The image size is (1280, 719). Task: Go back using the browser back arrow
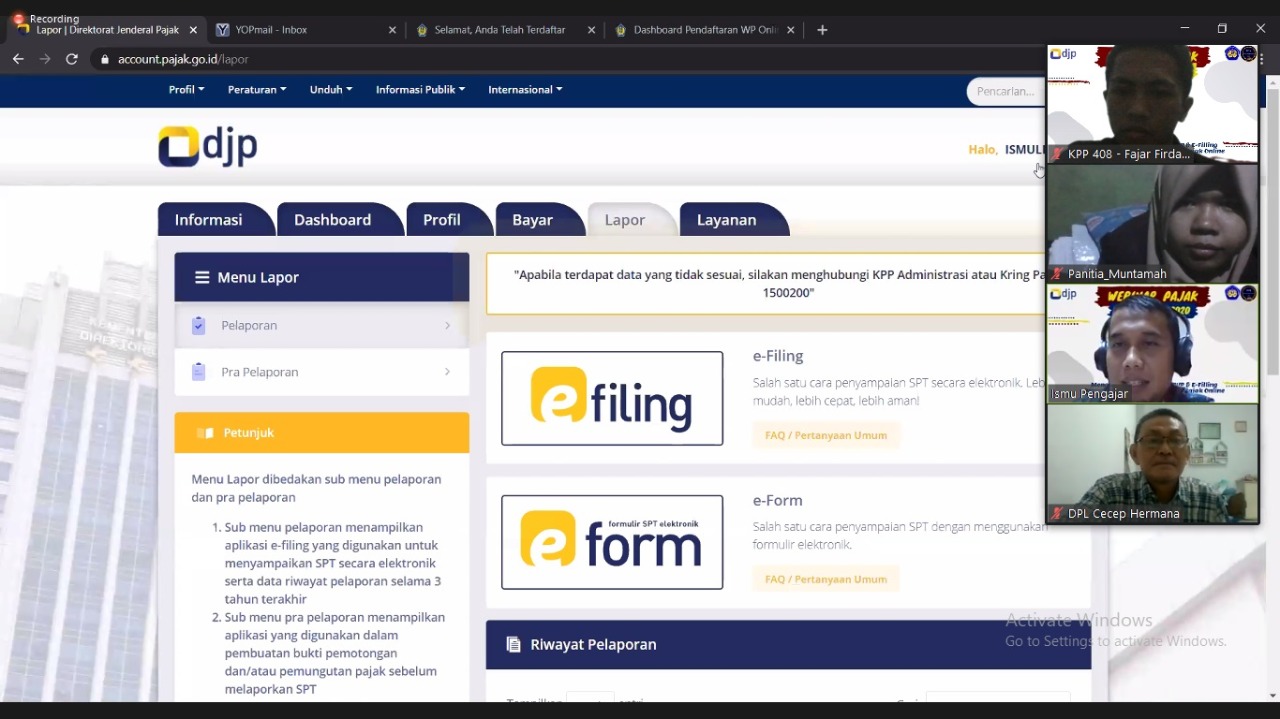click(18, 59)
